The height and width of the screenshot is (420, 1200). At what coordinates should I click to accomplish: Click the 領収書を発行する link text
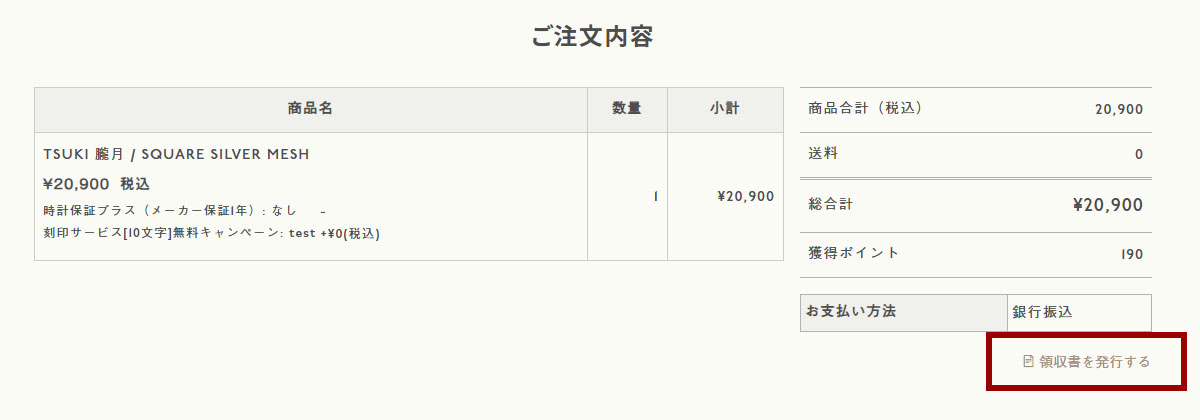[1095, 361]
